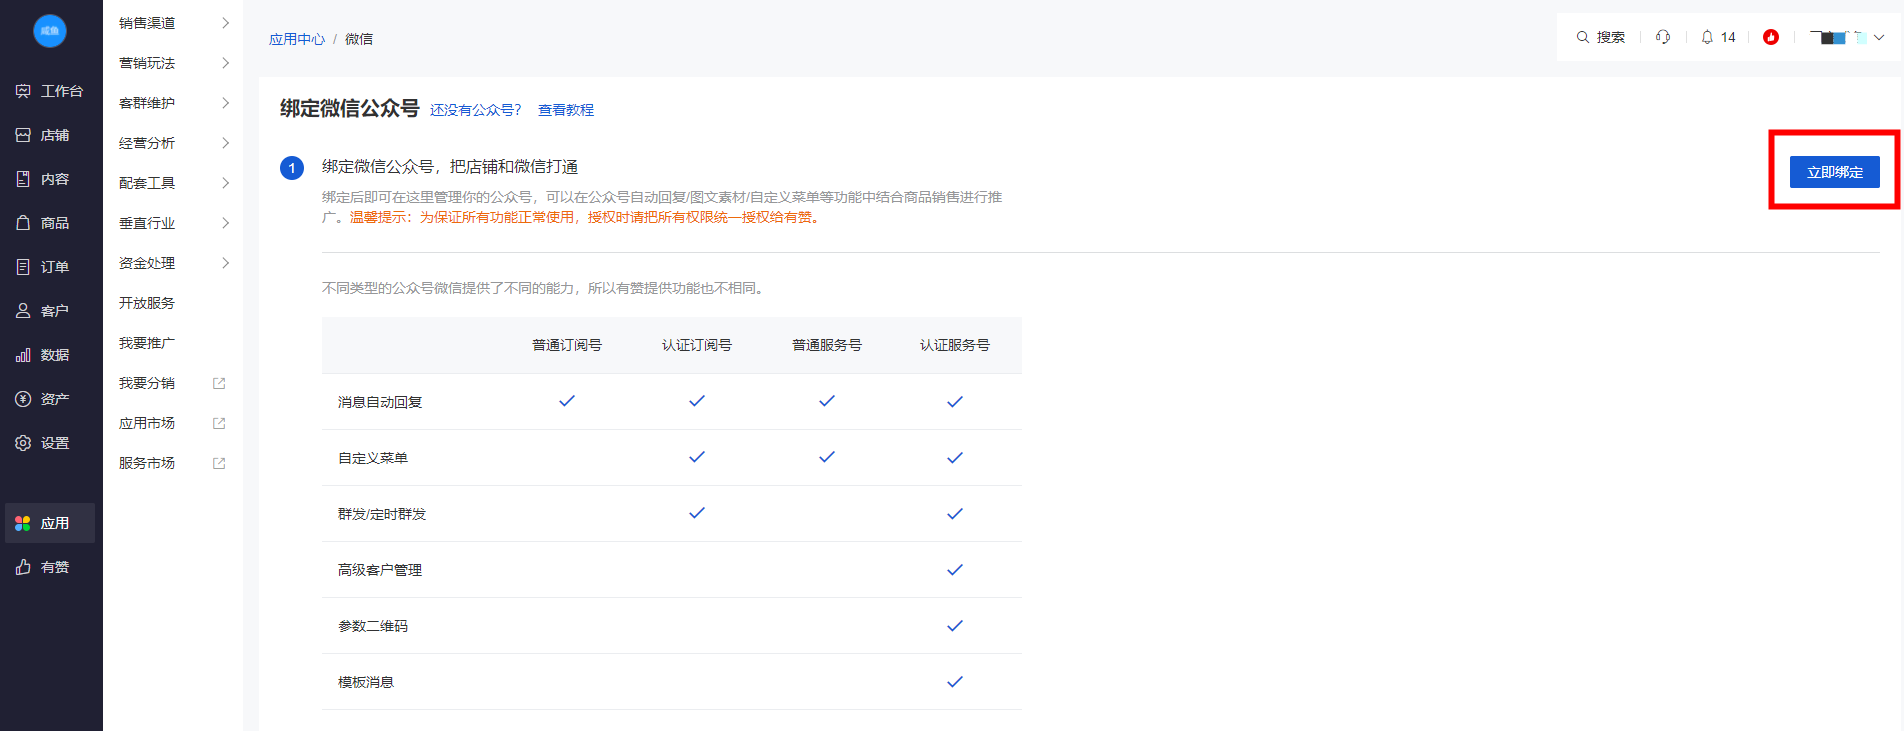The image size is (1904, 731).
Task: Open the 工作台 workbench icon
Action: pos(23,91)
